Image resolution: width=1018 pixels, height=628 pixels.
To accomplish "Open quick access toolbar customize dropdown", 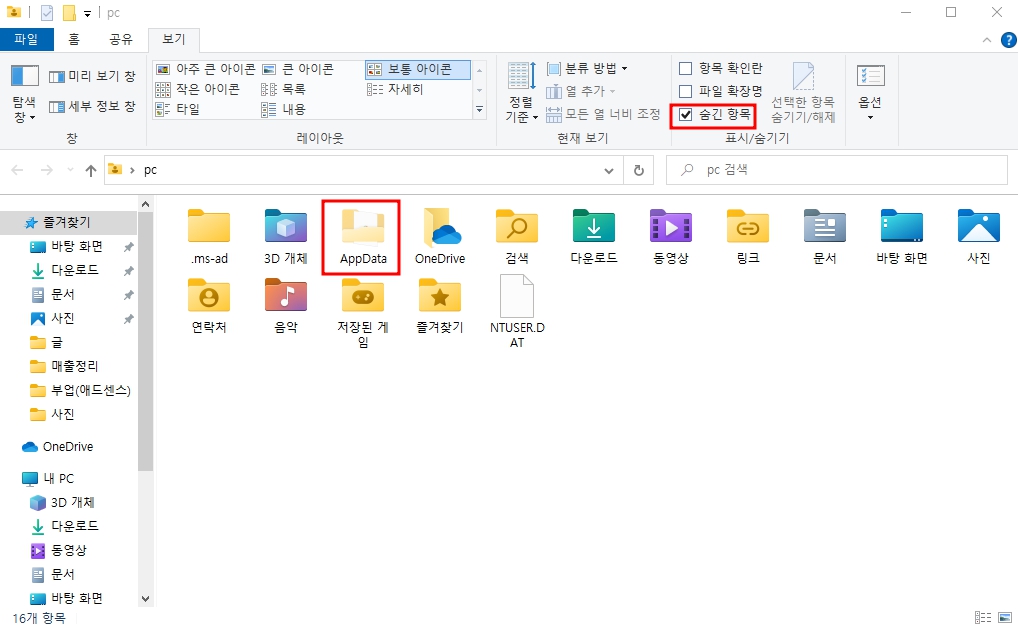I will pyautogui.click(x=87, y=14).
